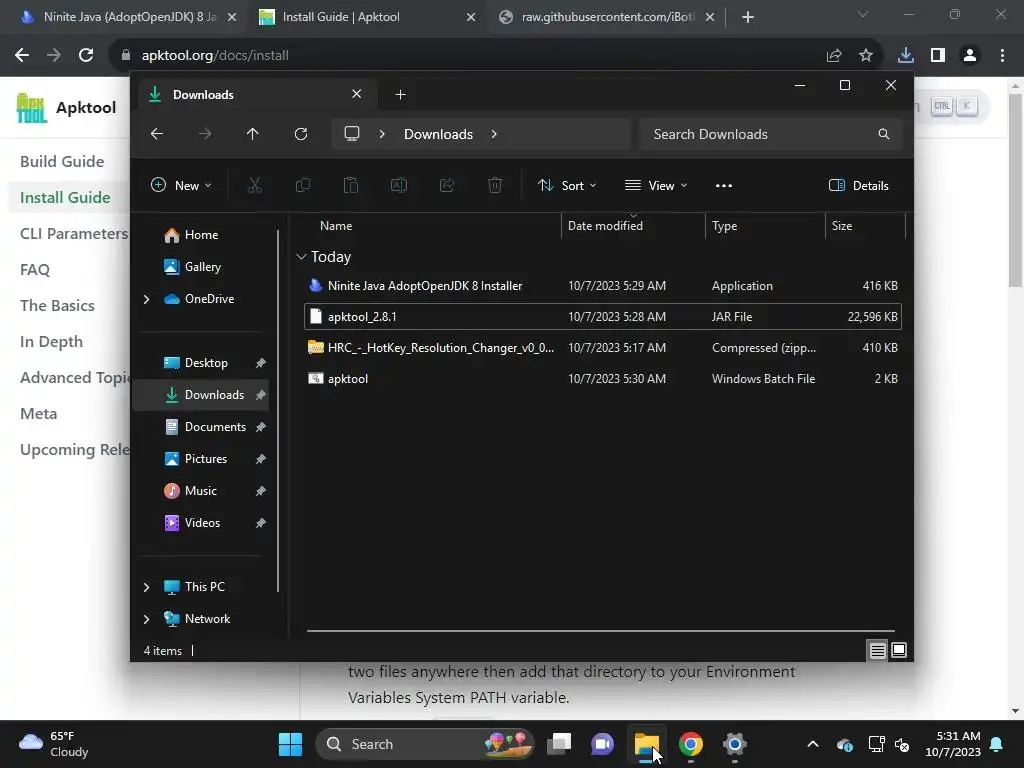Open the Sort dropdown menu
The height and width of the screenshot is (768, 1024).
[566, 185]
